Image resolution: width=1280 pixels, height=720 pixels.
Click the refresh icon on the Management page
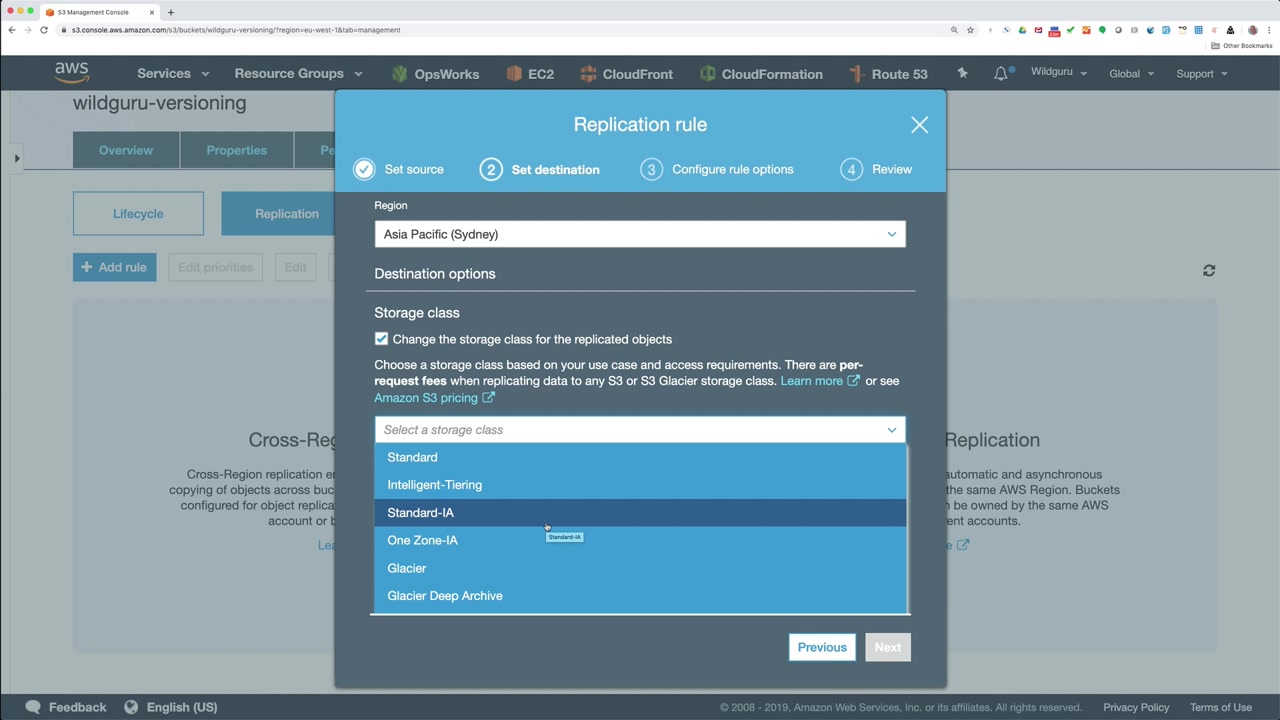(x=1209, y=270)
